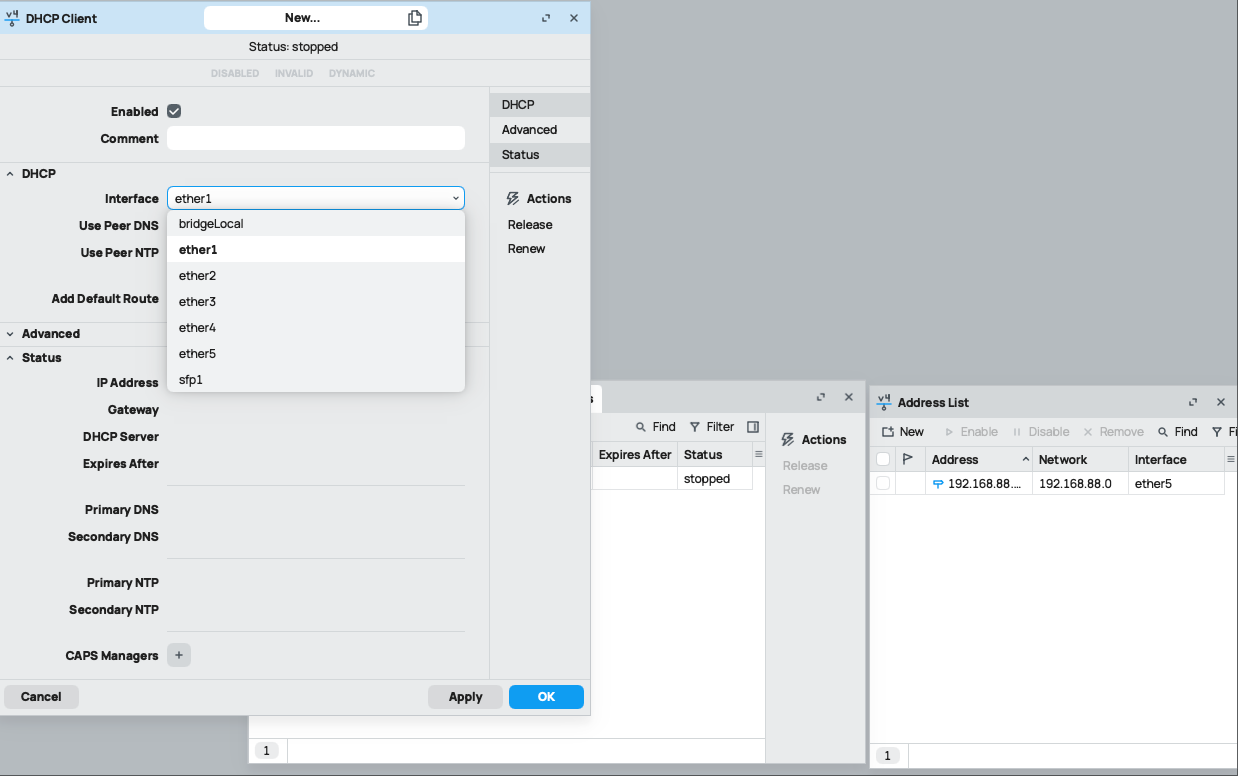The height and width of the screenshot is (776, 1238).
Task: Expand the DHCP Client window with the expand icon
Action: click(x=546, y=18)
